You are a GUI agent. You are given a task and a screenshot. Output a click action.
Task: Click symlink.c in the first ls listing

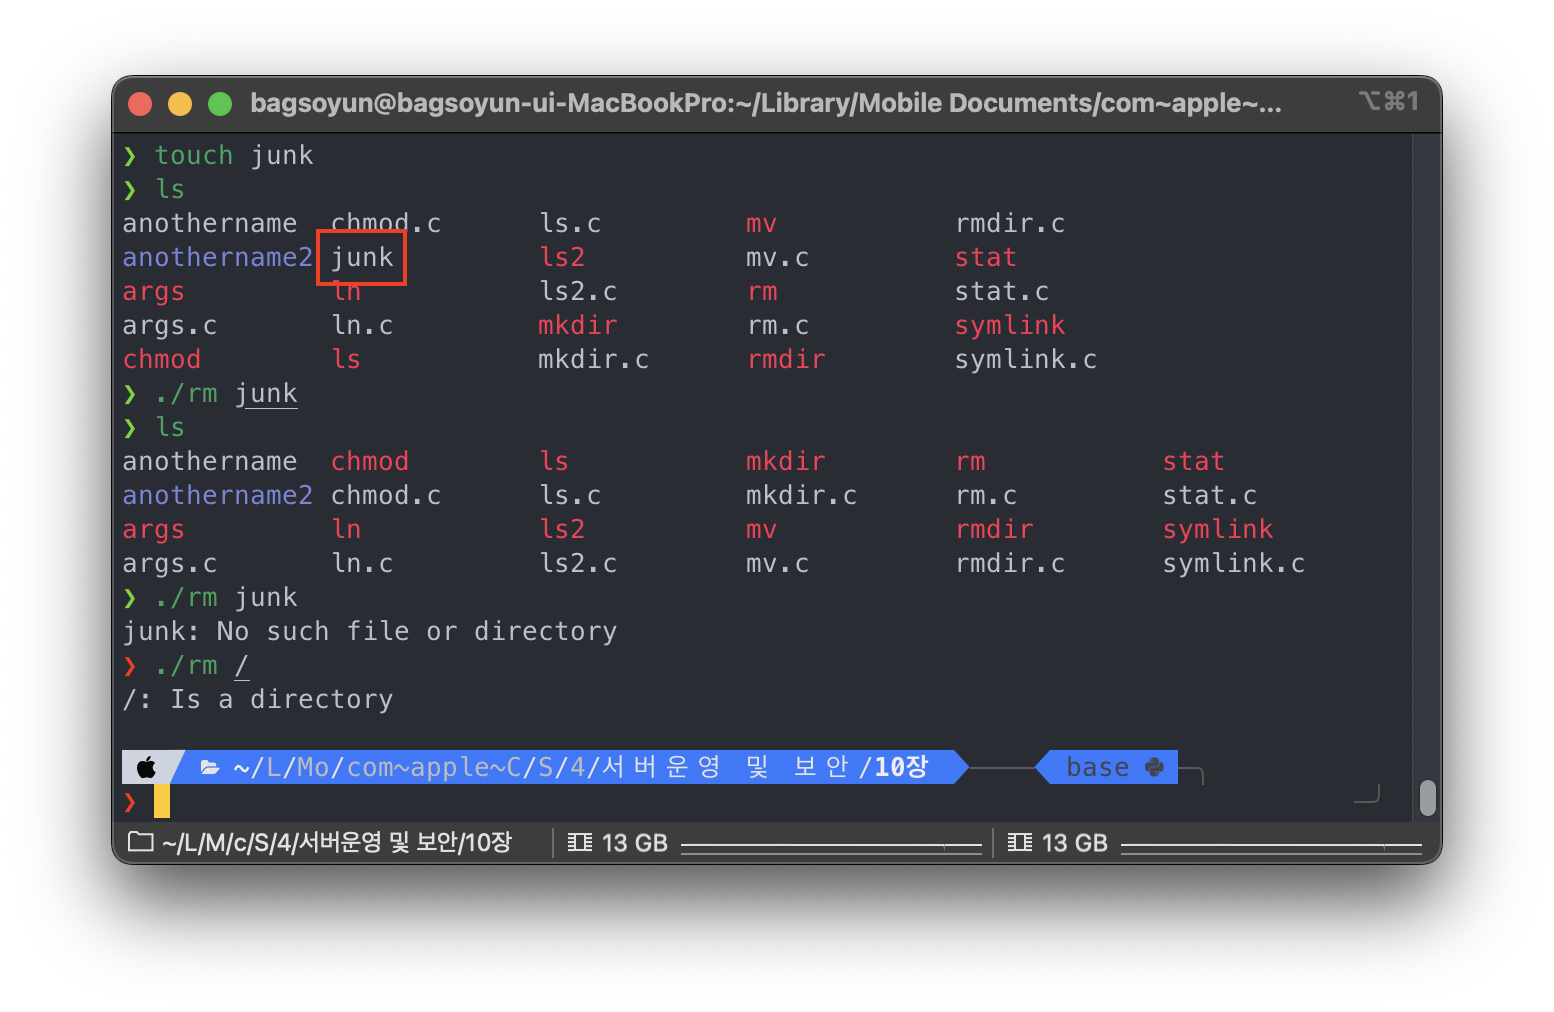coord(1026,359)
